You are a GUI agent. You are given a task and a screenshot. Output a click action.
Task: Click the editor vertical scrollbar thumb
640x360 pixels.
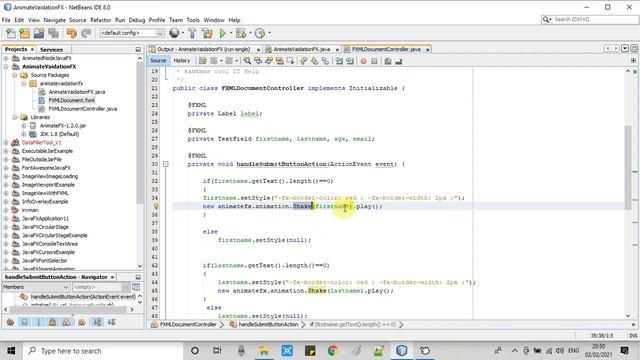tap(628, 168)
